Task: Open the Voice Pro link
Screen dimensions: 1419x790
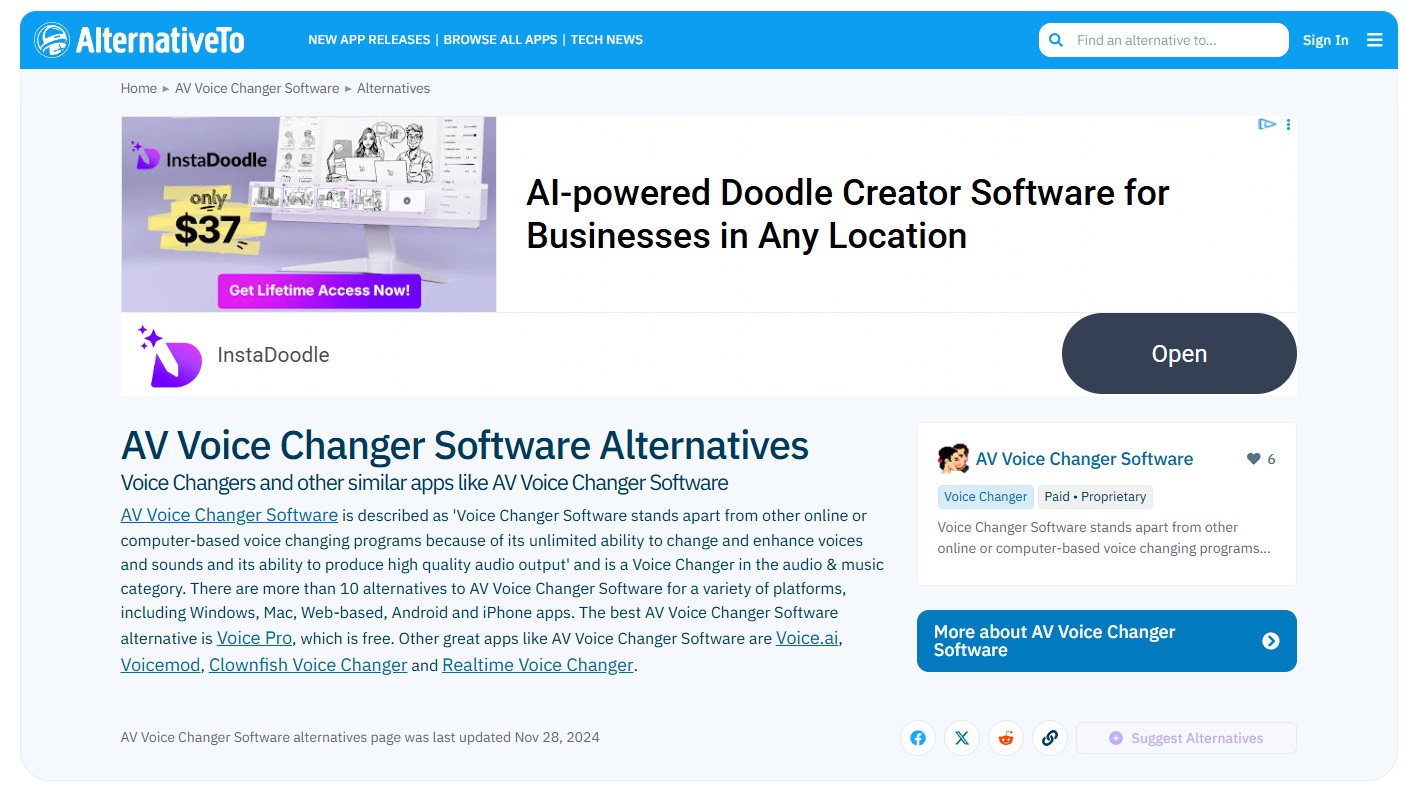Action: [x=255, y=638]
